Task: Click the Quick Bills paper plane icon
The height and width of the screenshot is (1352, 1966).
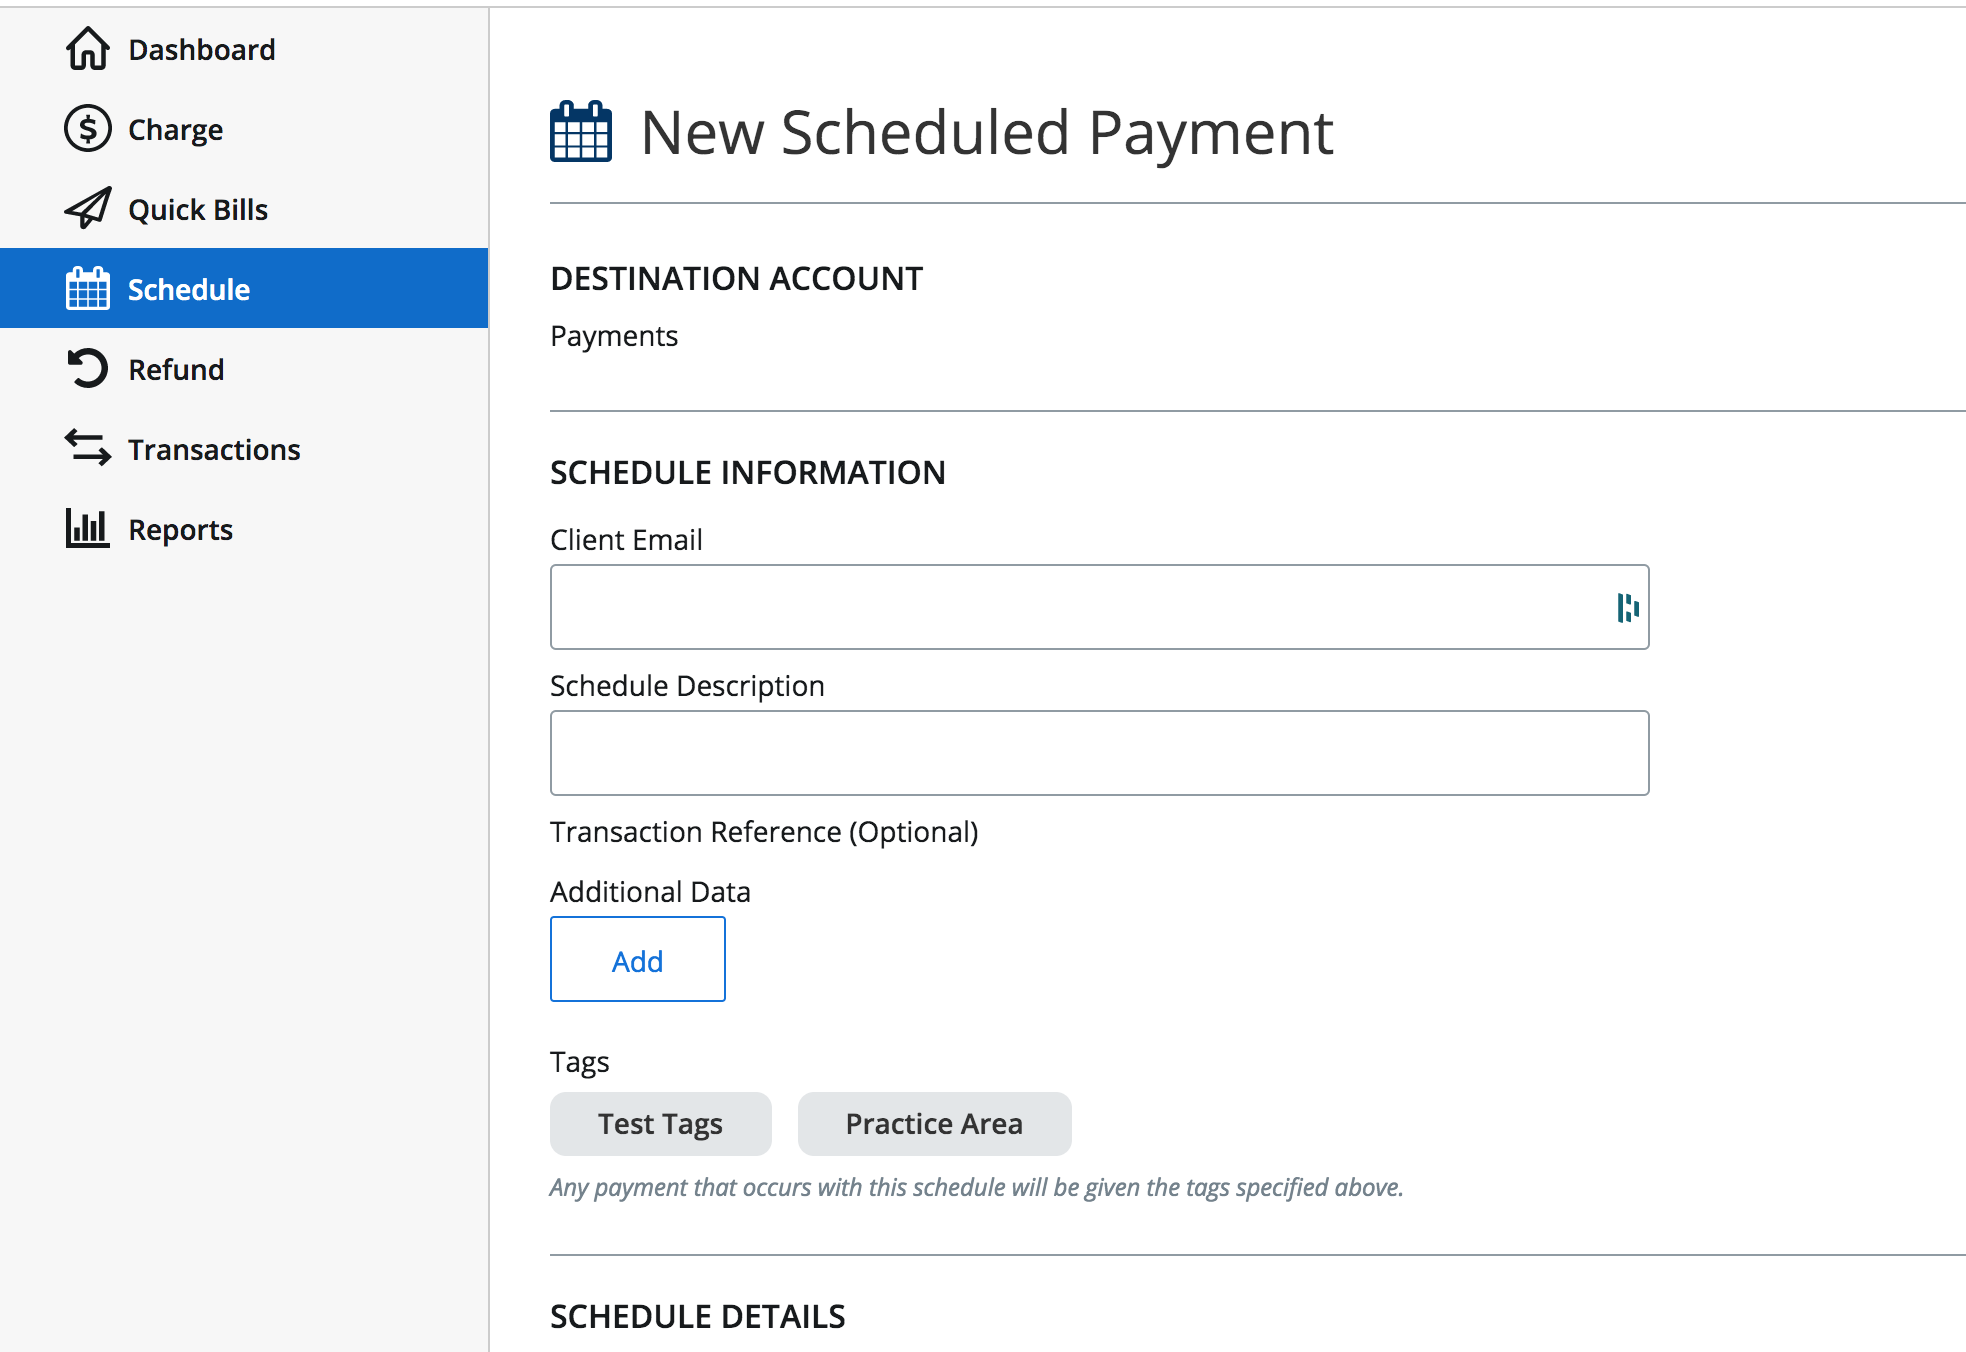Action: (88, 209)
